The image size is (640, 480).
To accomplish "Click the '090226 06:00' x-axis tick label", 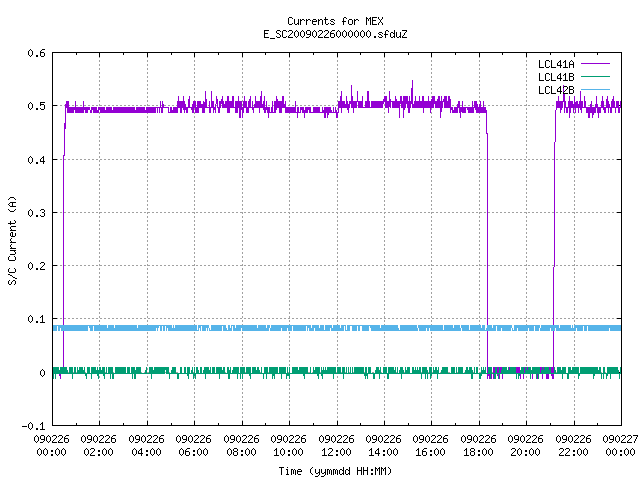I will [193, 446].
